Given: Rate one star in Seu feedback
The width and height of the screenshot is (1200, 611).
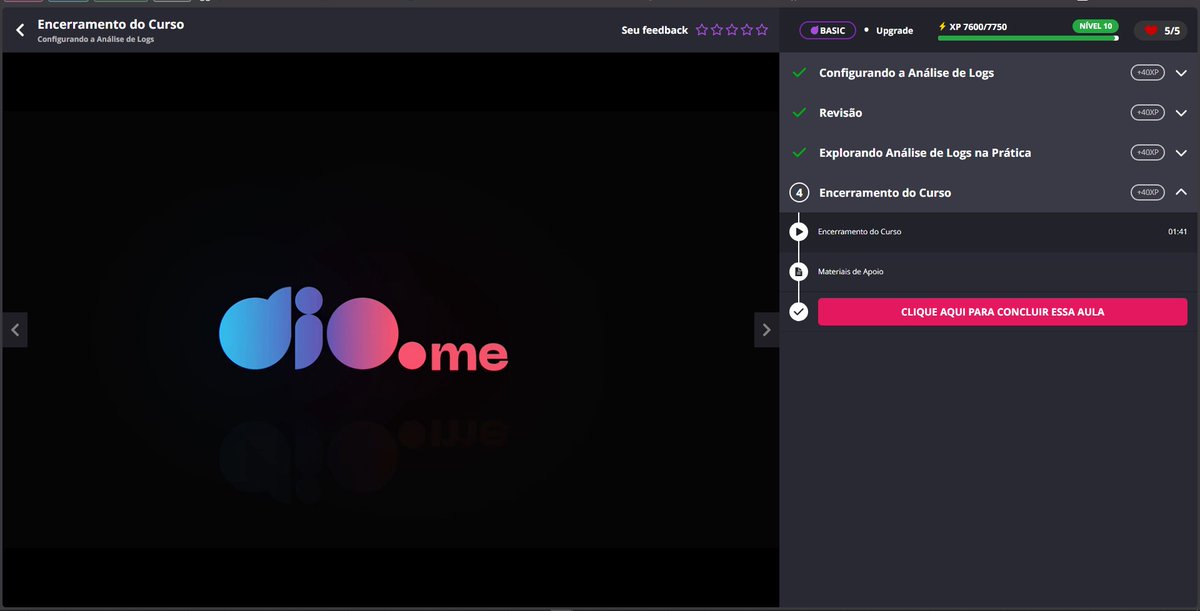Looking at the screenshot, I should pos(702,30).
